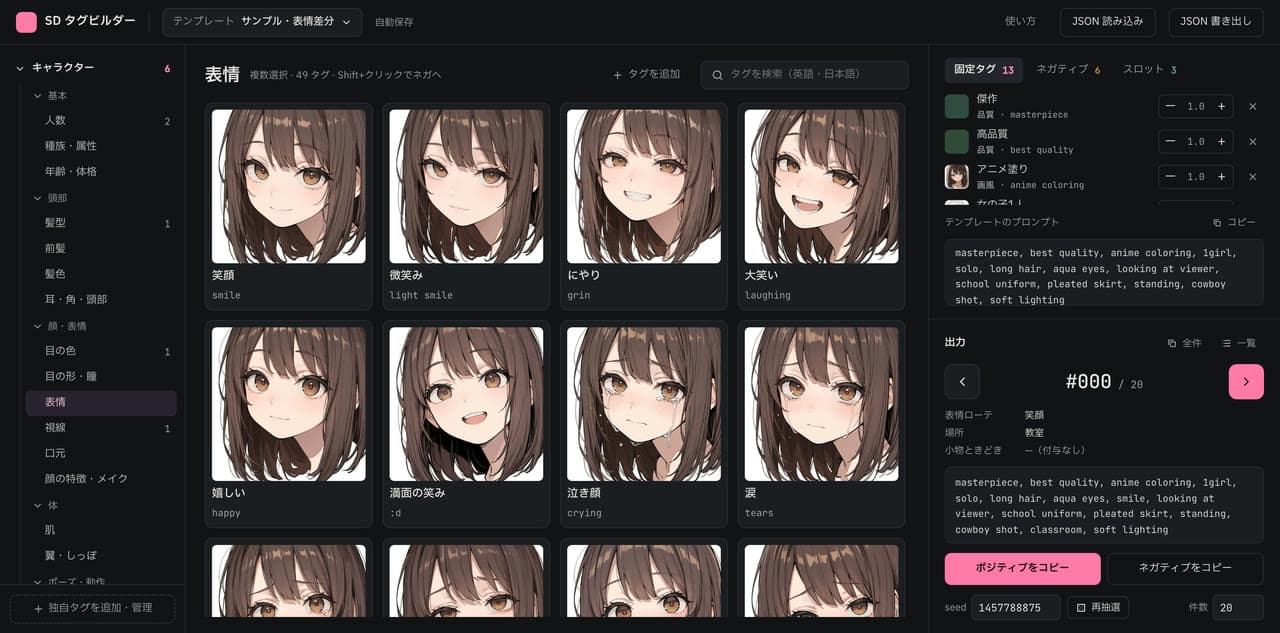Screen dimensions: 1280x633
Task: Open the テンプレート dropdown selector
Action: coord(262,22)
